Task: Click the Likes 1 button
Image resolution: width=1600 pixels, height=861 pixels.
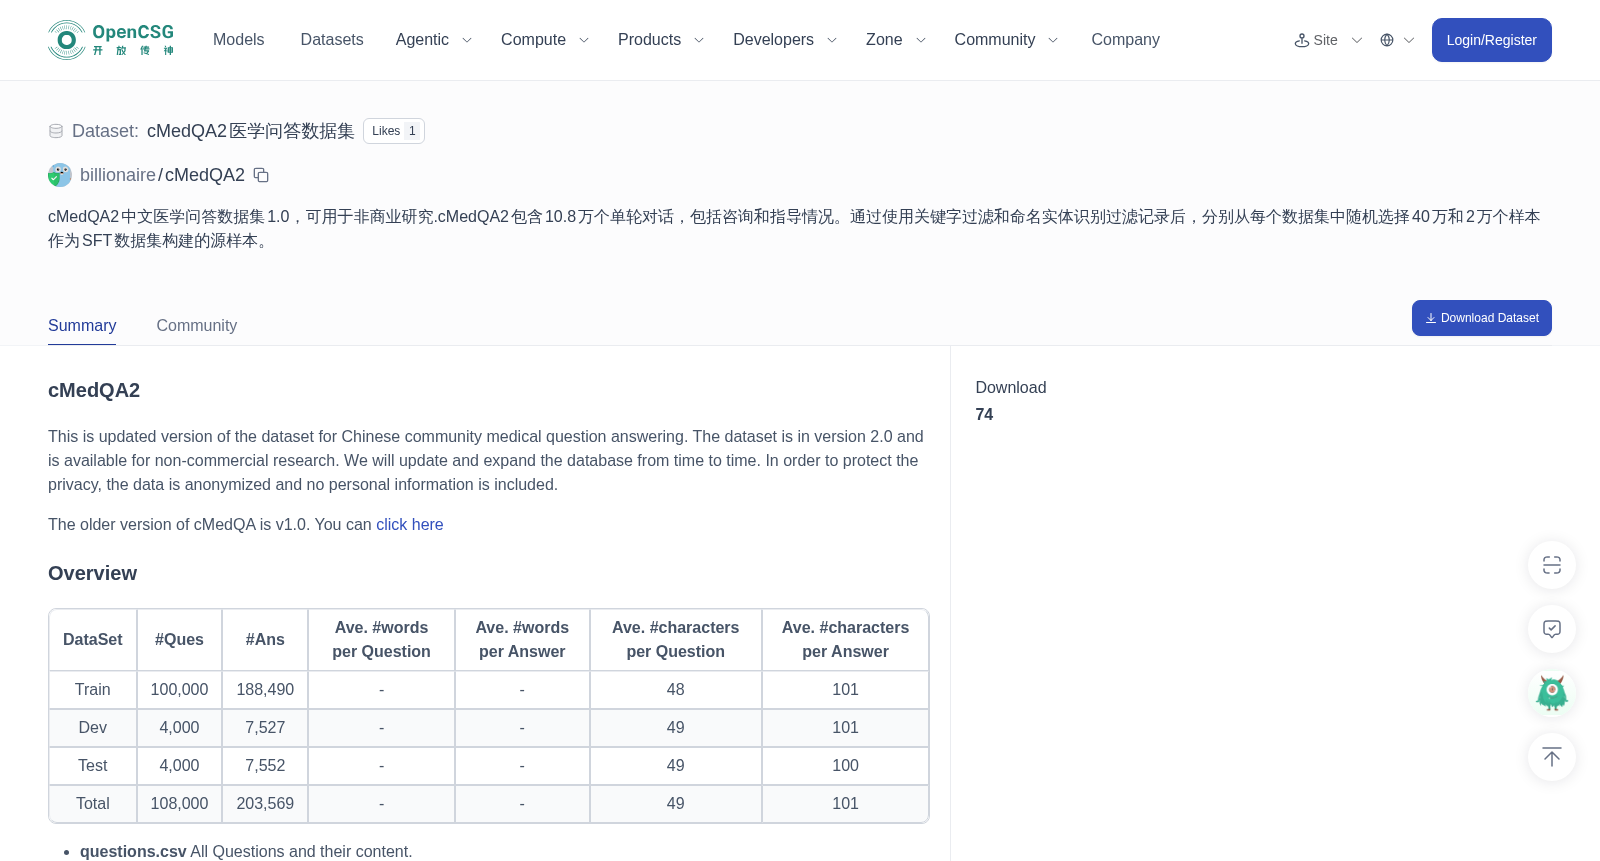Action: (x=394, y=131)
